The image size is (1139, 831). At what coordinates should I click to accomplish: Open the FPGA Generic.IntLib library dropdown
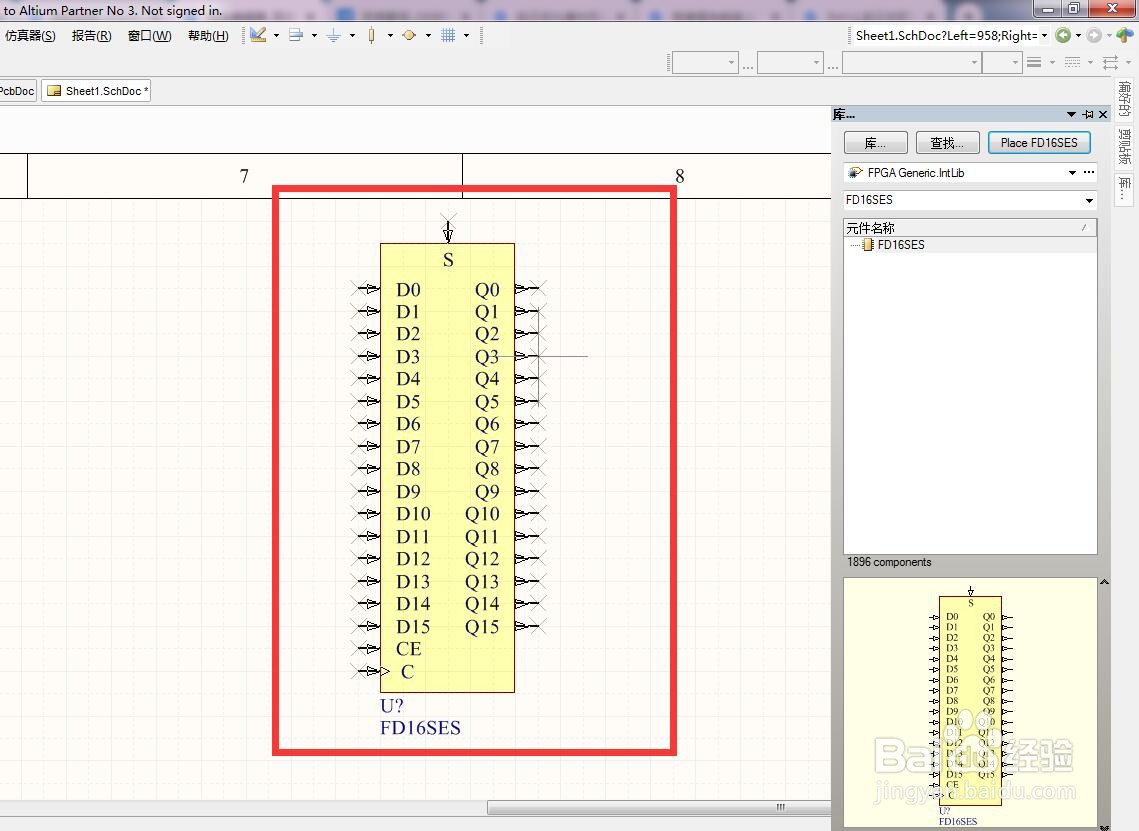(x=1072, y=173)
